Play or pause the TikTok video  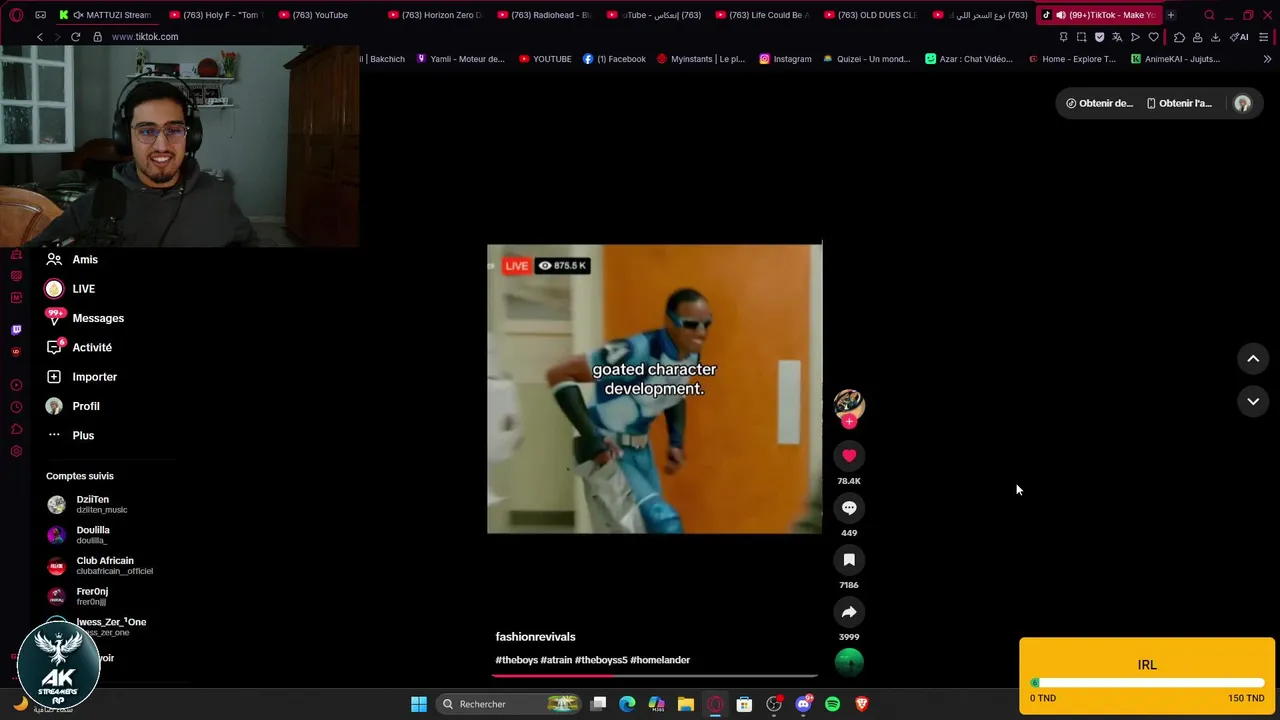pyautogui.click(x=655, y=389)
